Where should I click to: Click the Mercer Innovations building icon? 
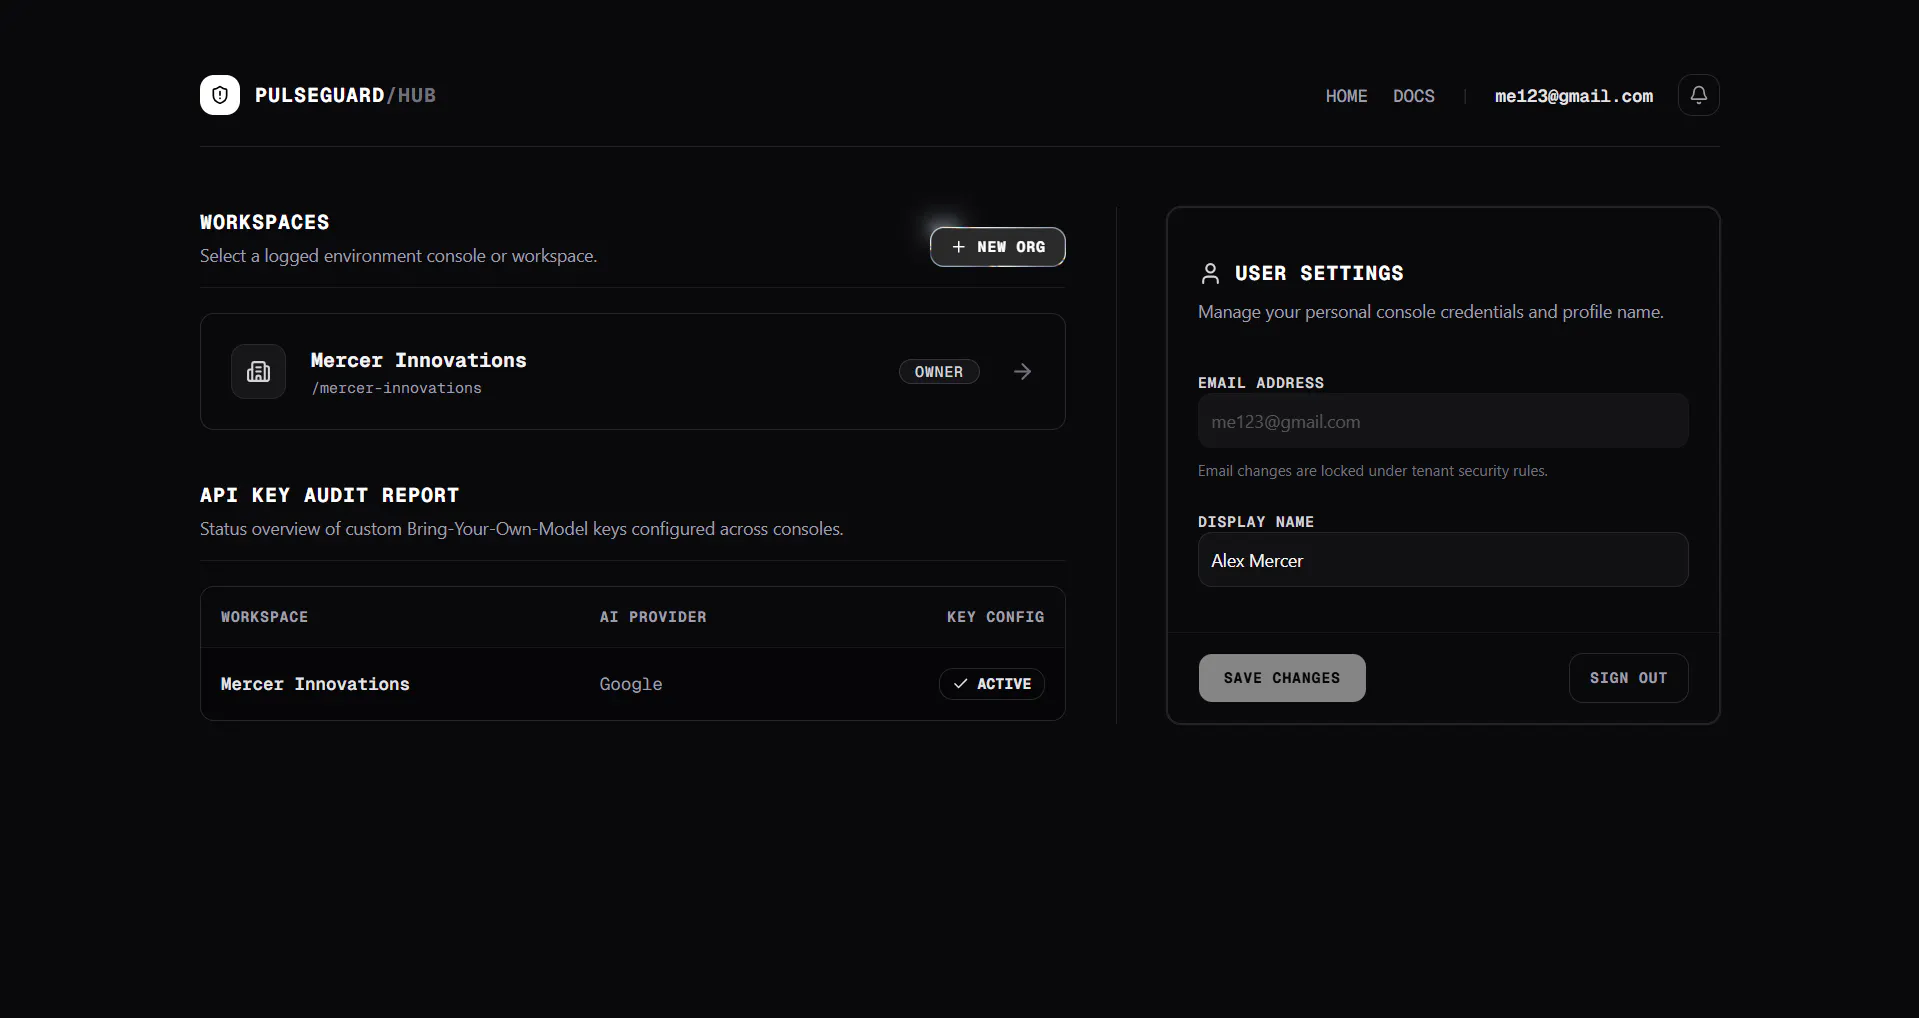(258, 372)
